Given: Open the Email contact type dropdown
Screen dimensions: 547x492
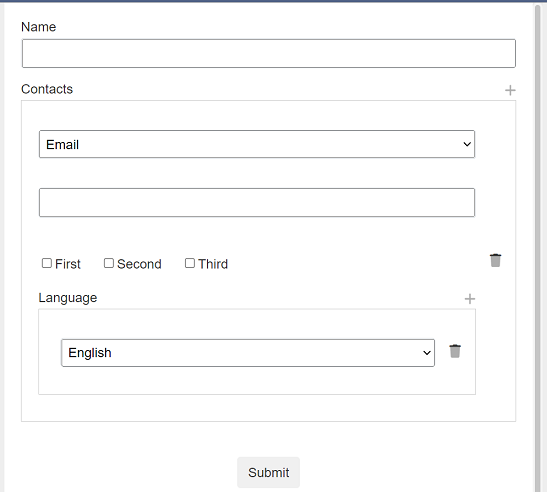Looking at the screenshot, I should pos(257,144).
